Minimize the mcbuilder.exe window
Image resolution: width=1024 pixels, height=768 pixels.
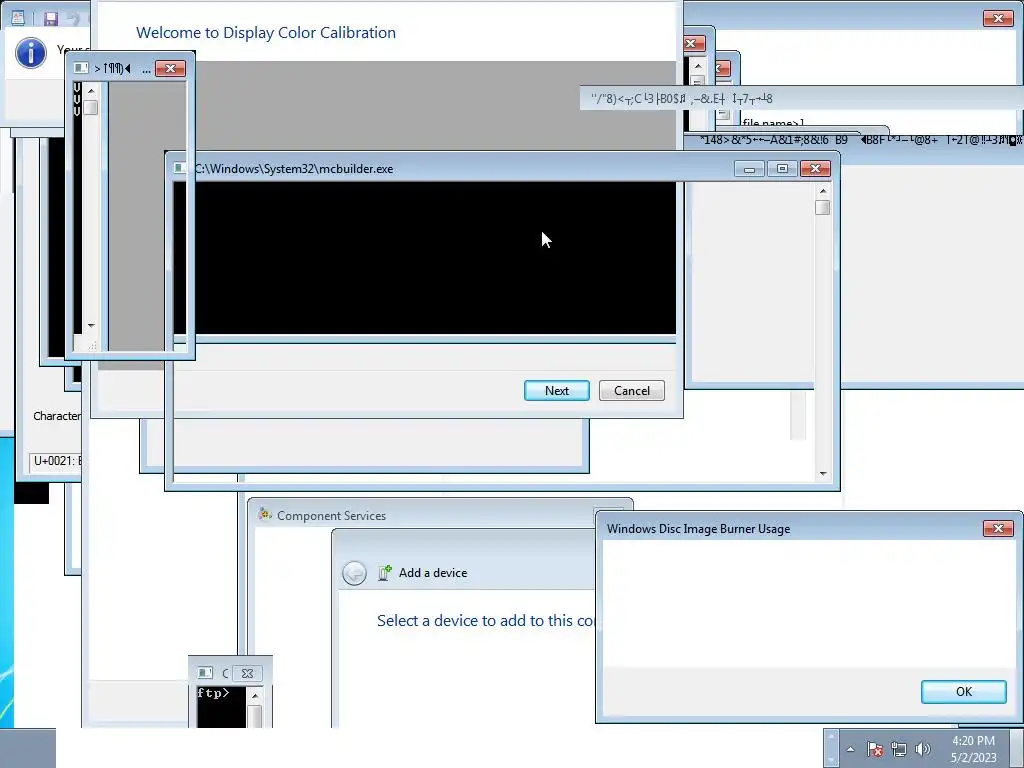(749, 169)
